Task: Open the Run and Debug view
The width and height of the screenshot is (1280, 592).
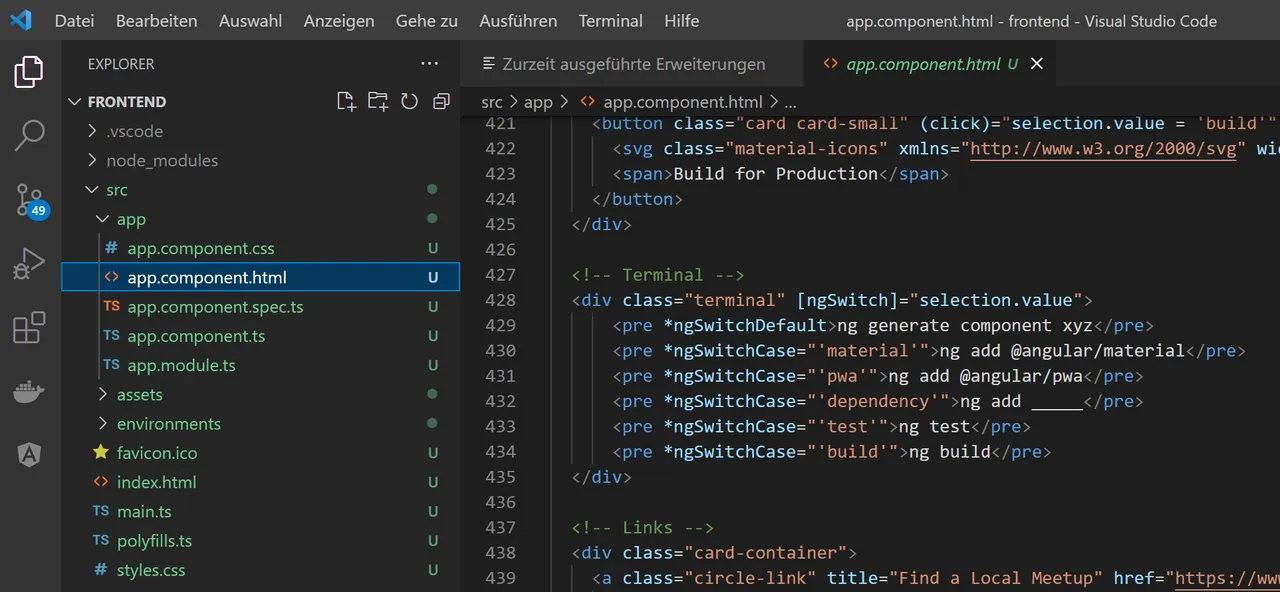Action: (x=29, y=264)
